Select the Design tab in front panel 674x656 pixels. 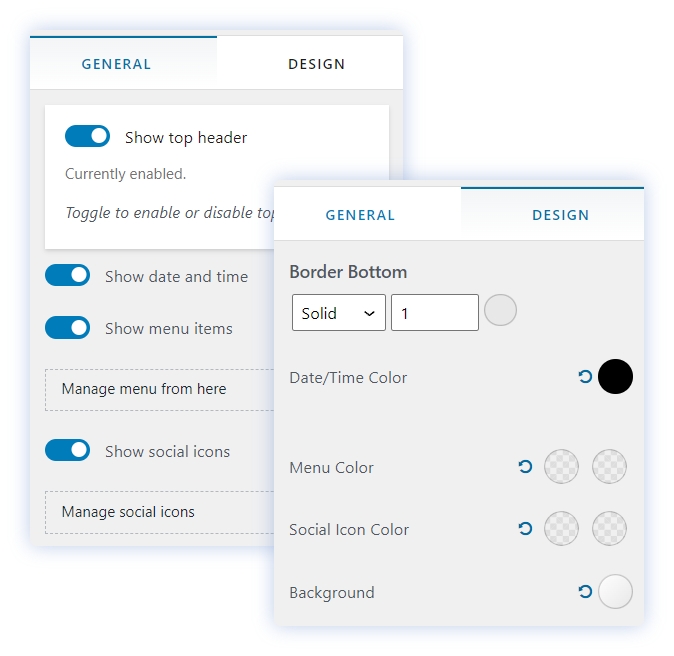point(560,215)
